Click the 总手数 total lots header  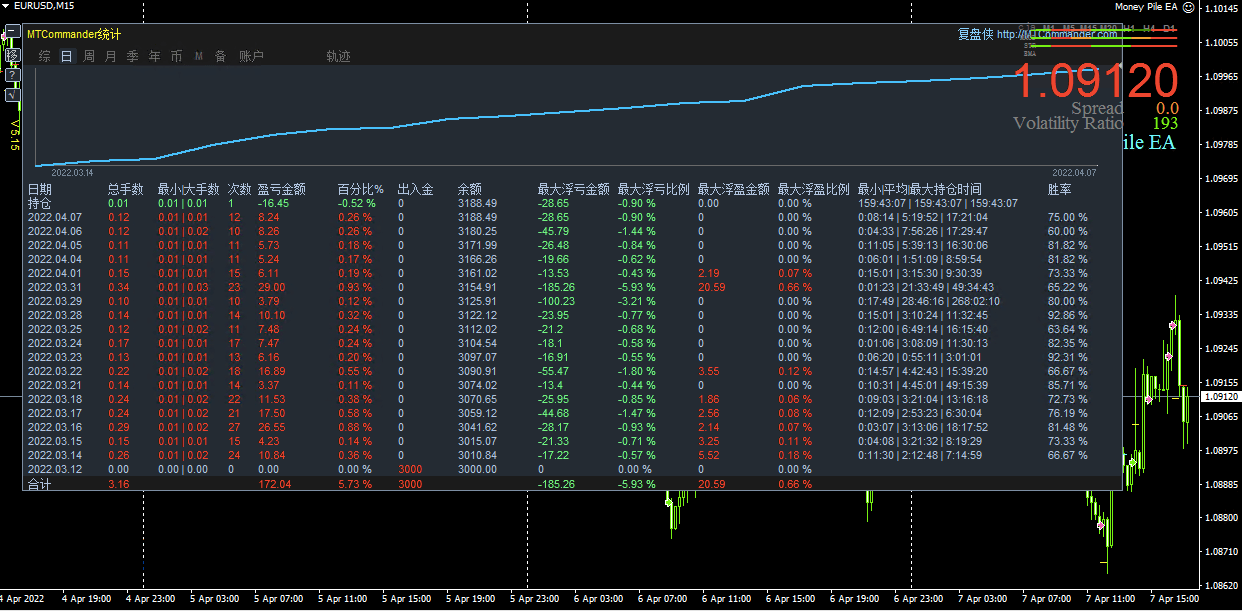pyautogui.click(x=126, y=189)
